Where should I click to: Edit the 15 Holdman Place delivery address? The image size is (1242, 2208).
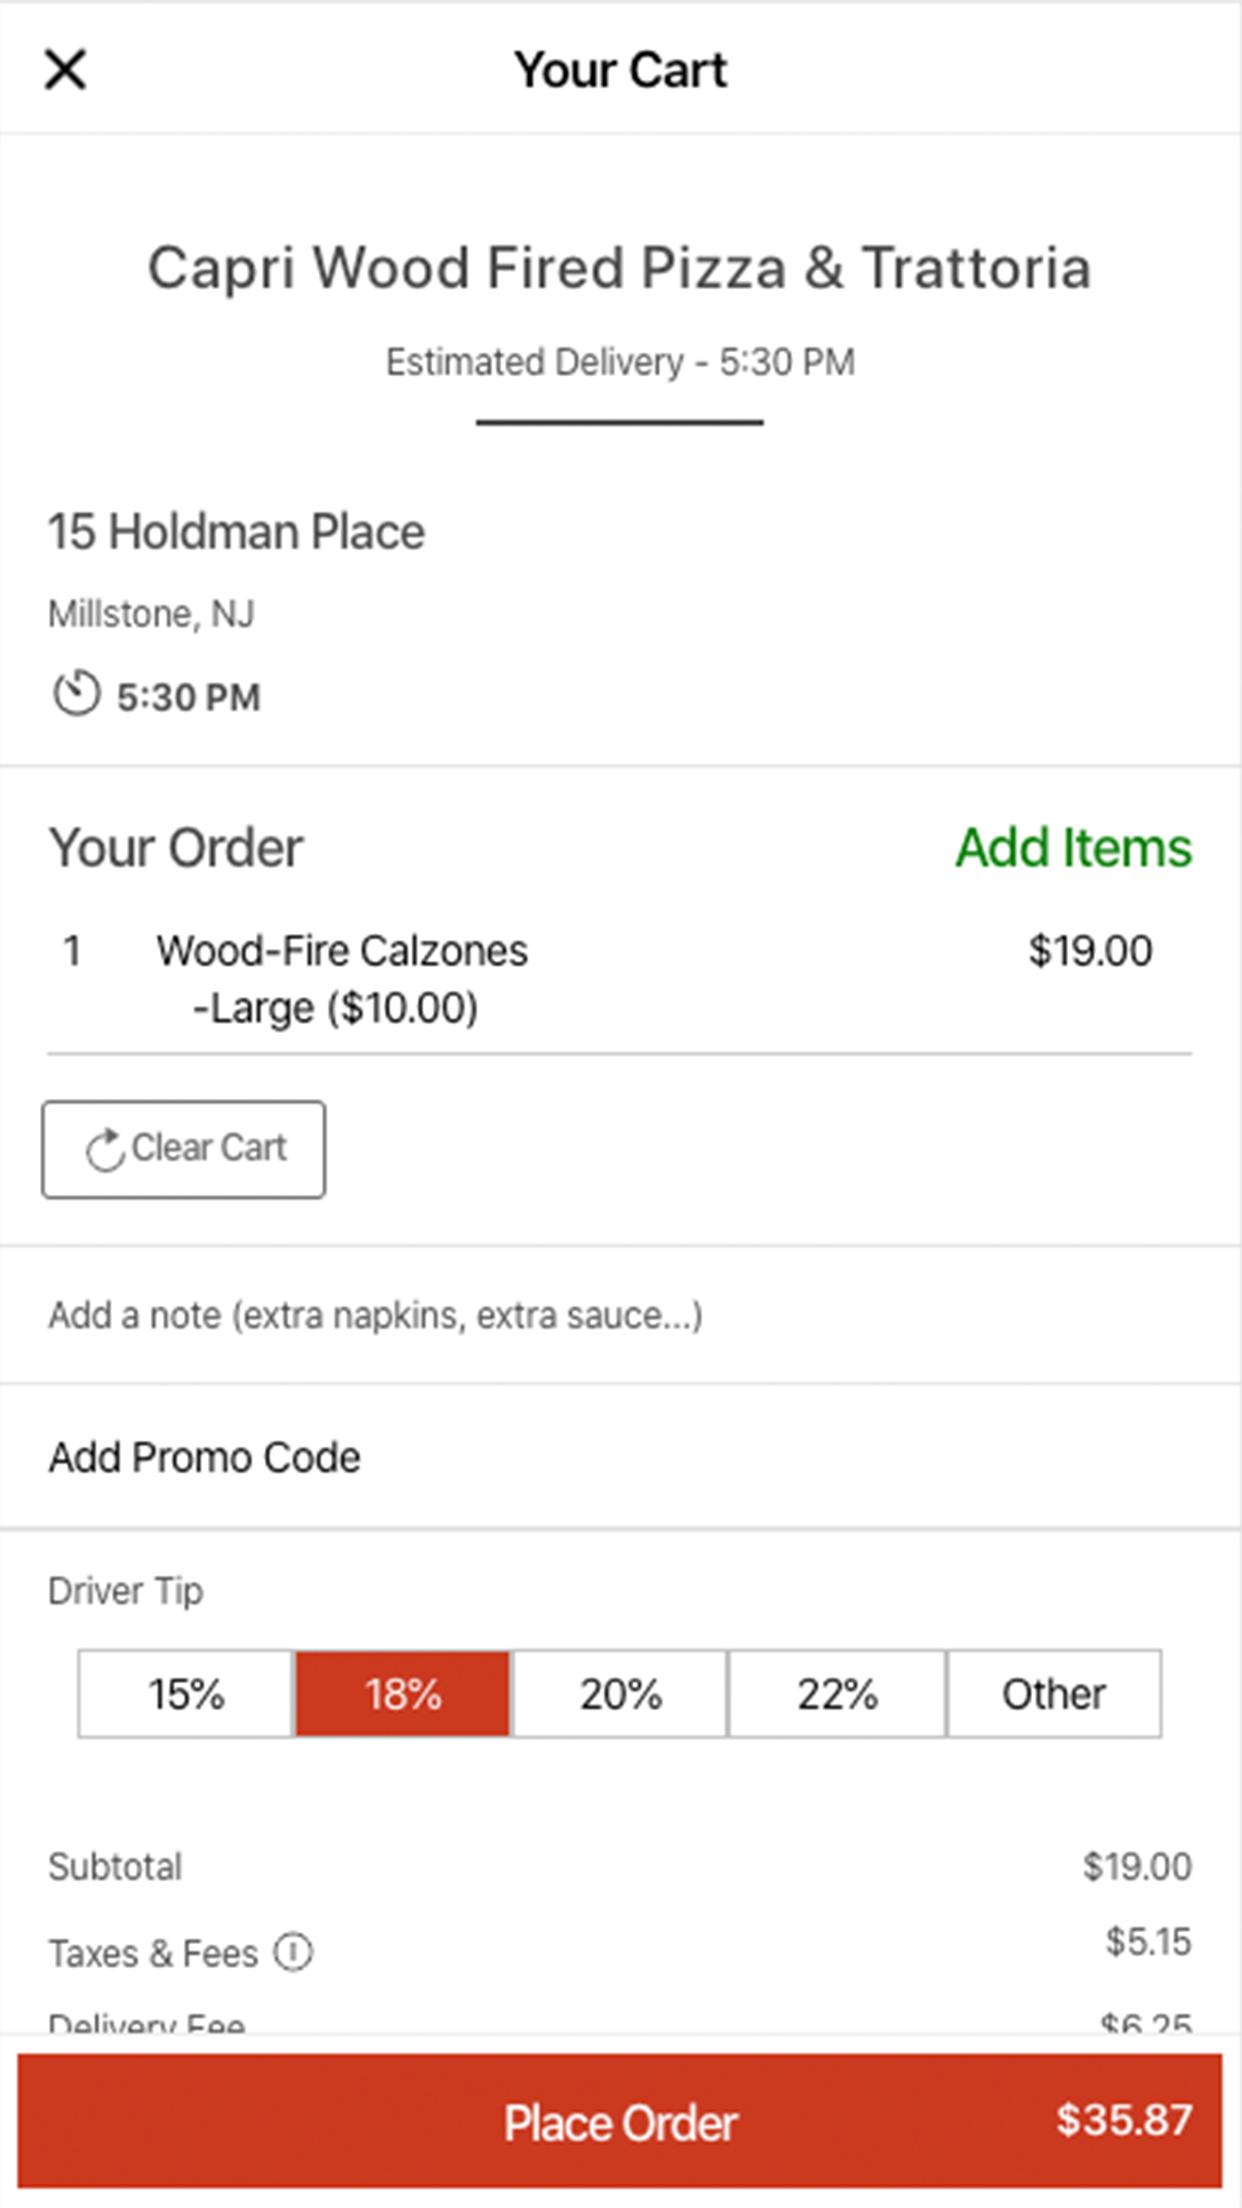tap(237, 532)
